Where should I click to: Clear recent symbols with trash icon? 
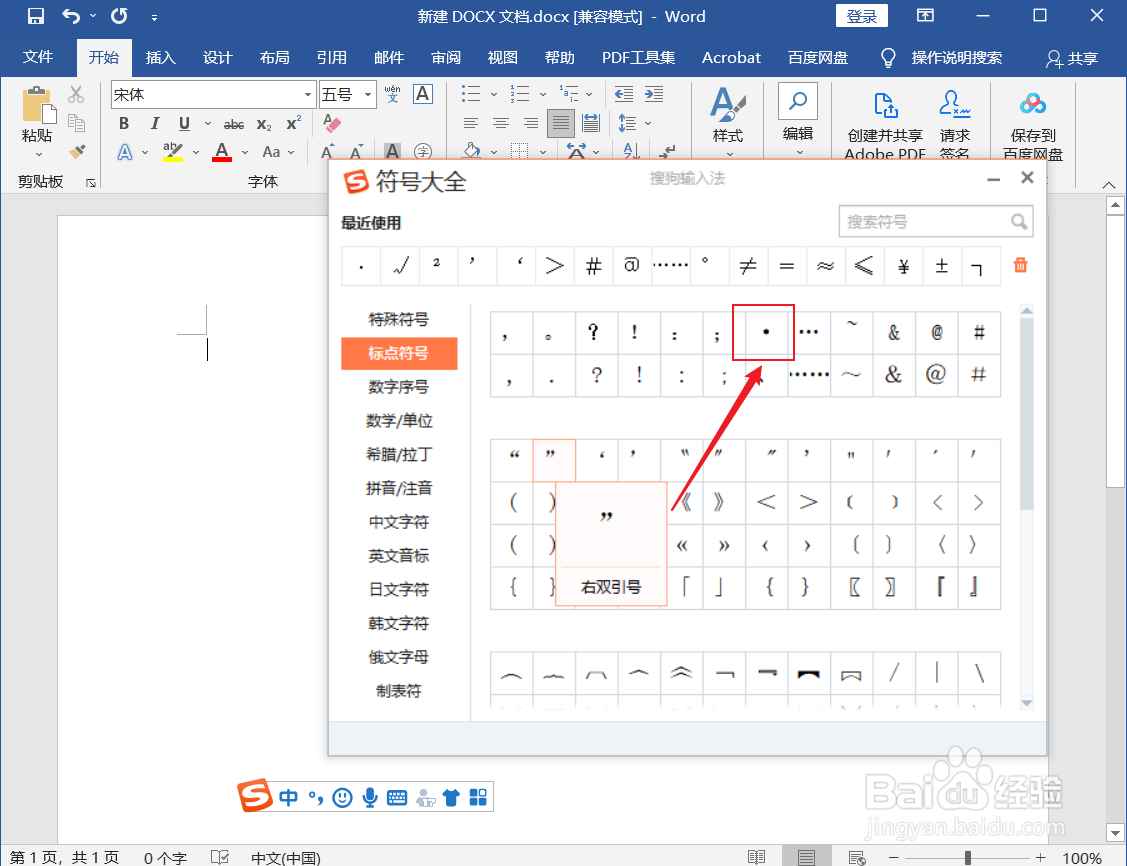(1020, 265)
